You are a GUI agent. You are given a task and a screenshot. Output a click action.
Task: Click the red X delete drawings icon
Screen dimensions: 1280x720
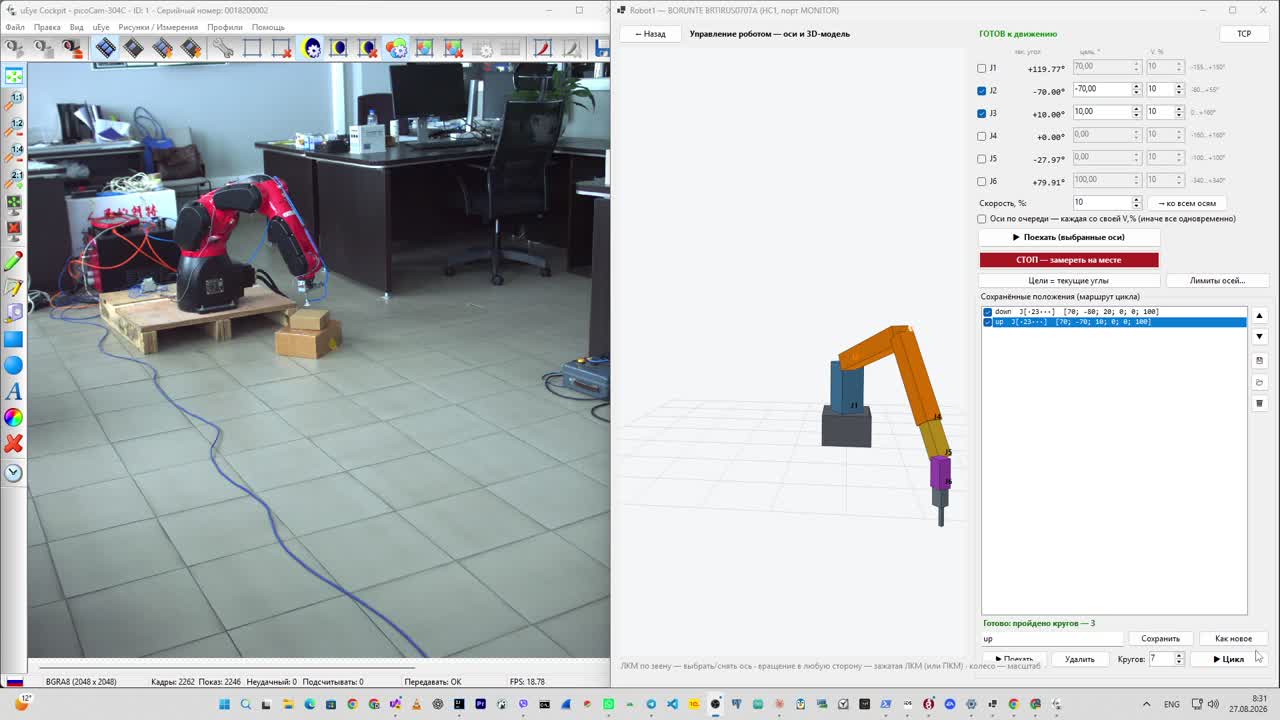click(x=14, y=443)
